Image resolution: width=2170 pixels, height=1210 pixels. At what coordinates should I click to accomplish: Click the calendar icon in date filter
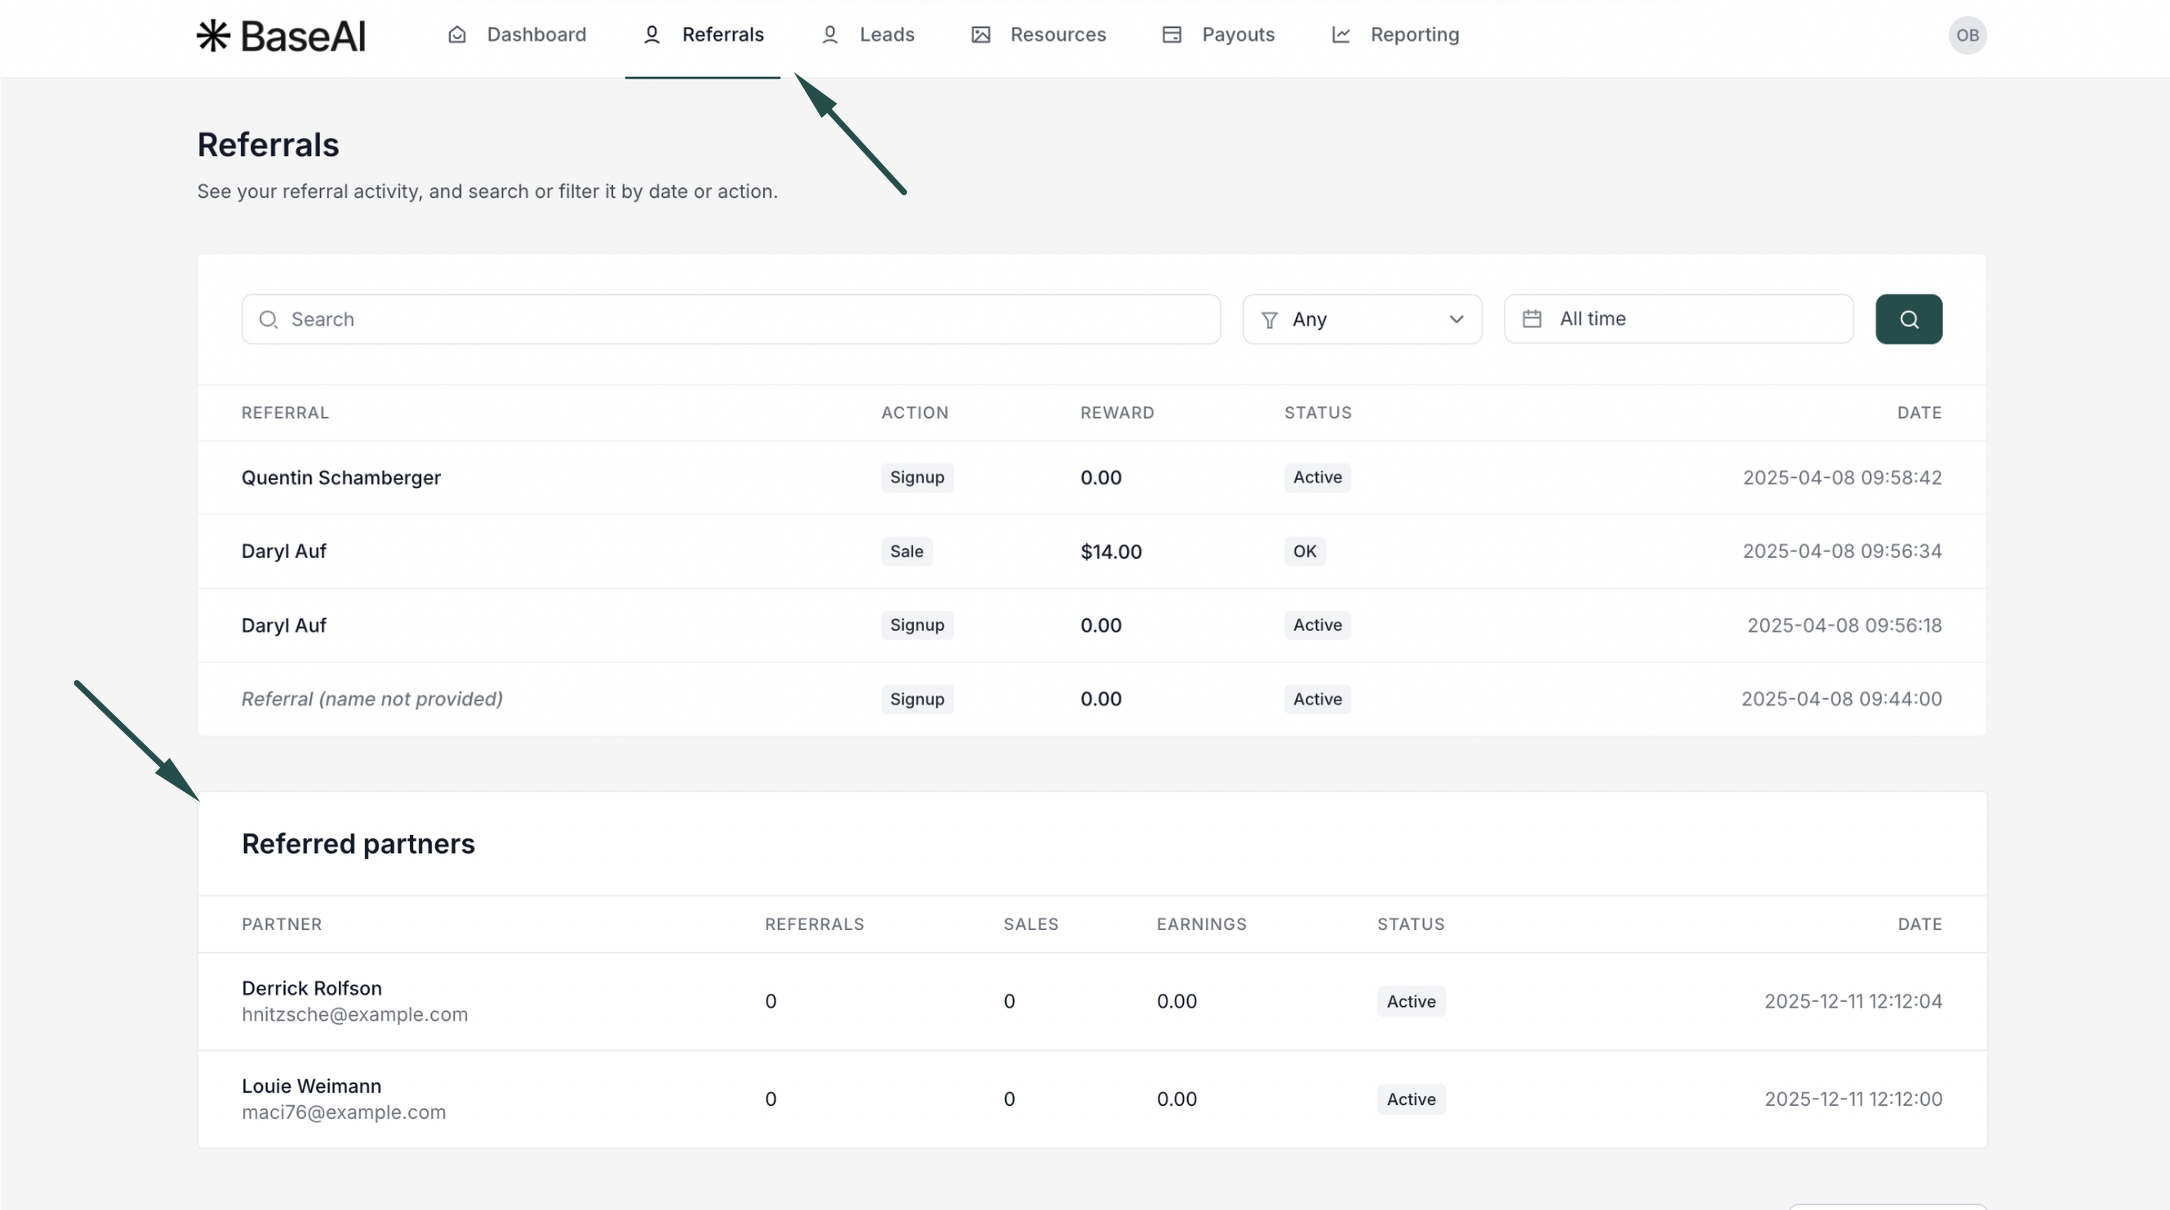(1532, 319)
